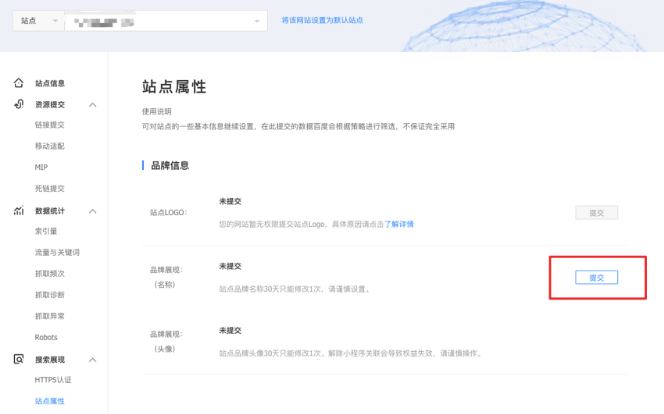Click the link icon beside 资源提交
This screenshot has width=664, height=414.
(19, 104)
